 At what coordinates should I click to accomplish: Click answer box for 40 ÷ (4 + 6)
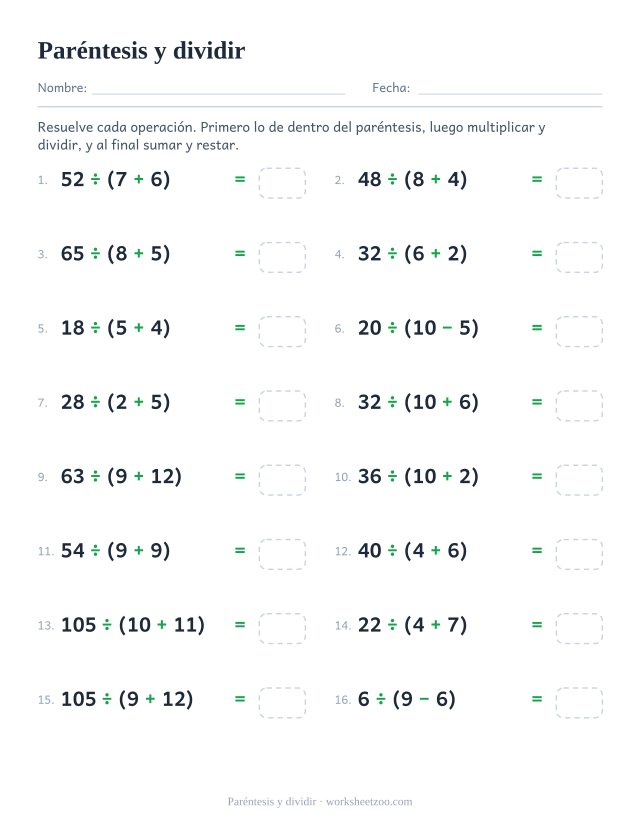(x=579, y=554)
